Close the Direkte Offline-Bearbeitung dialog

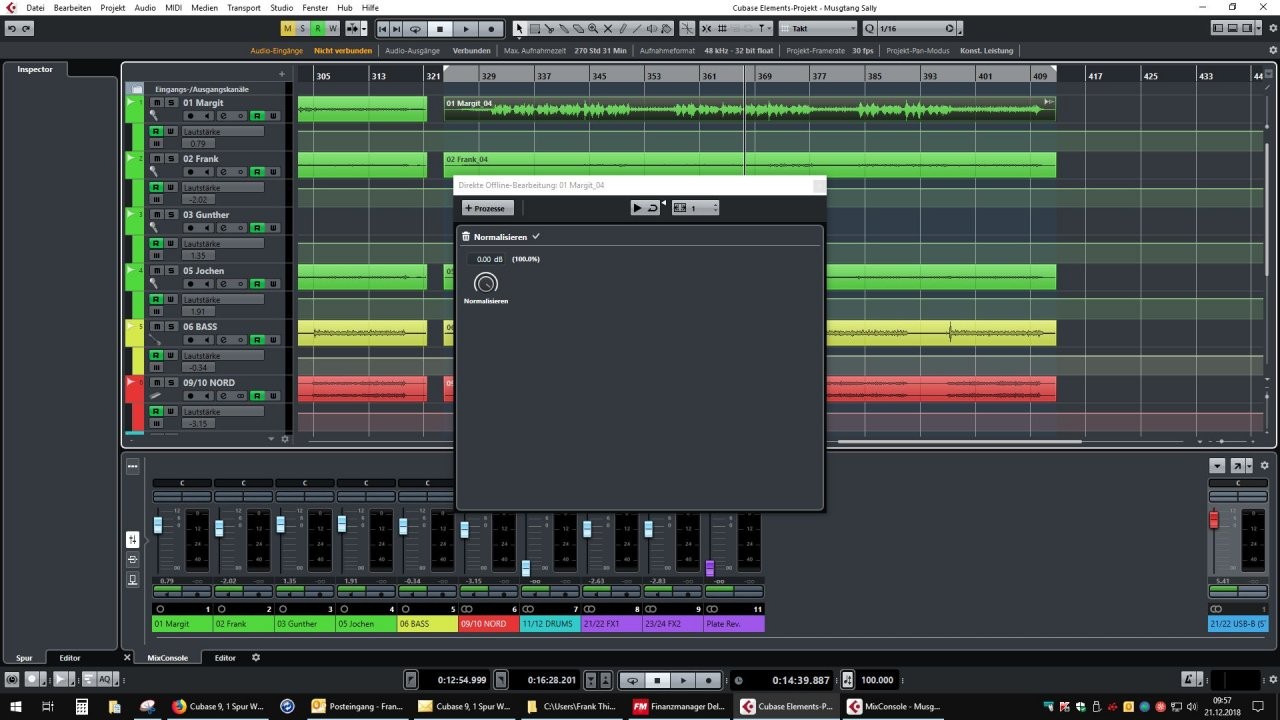[819, 185]
